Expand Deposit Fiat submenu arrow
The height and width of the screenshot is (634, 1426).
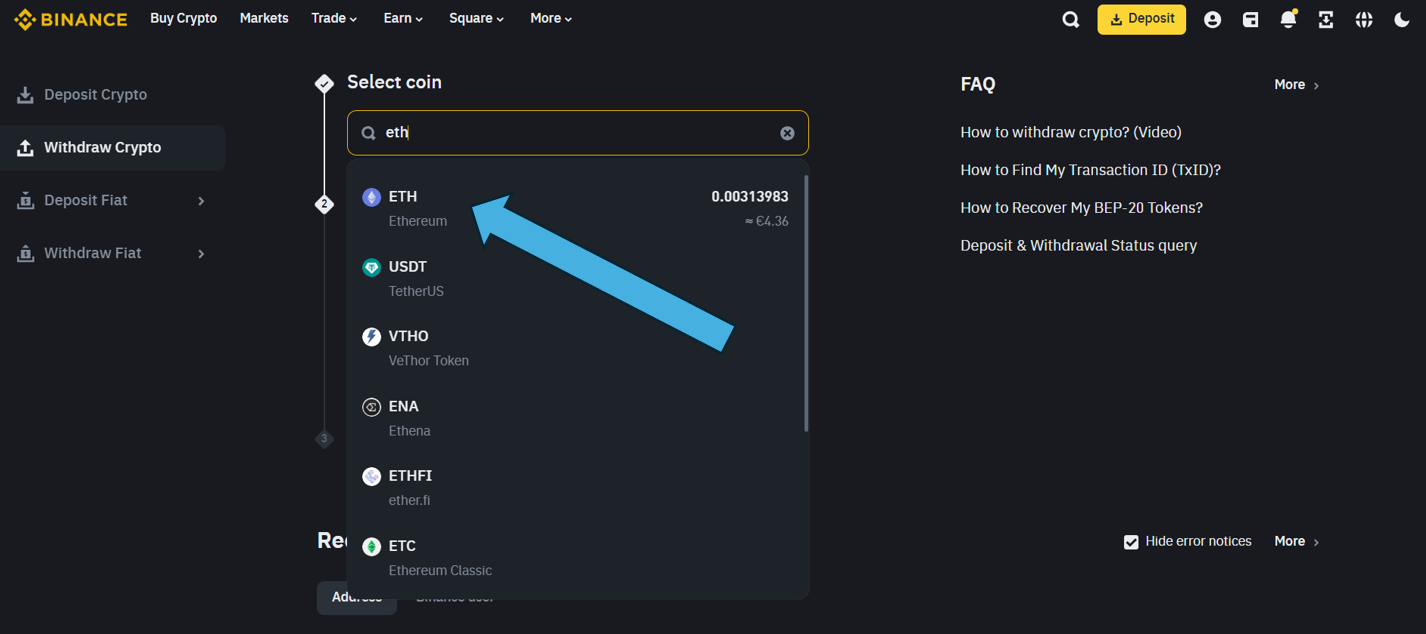click(201, 201)
